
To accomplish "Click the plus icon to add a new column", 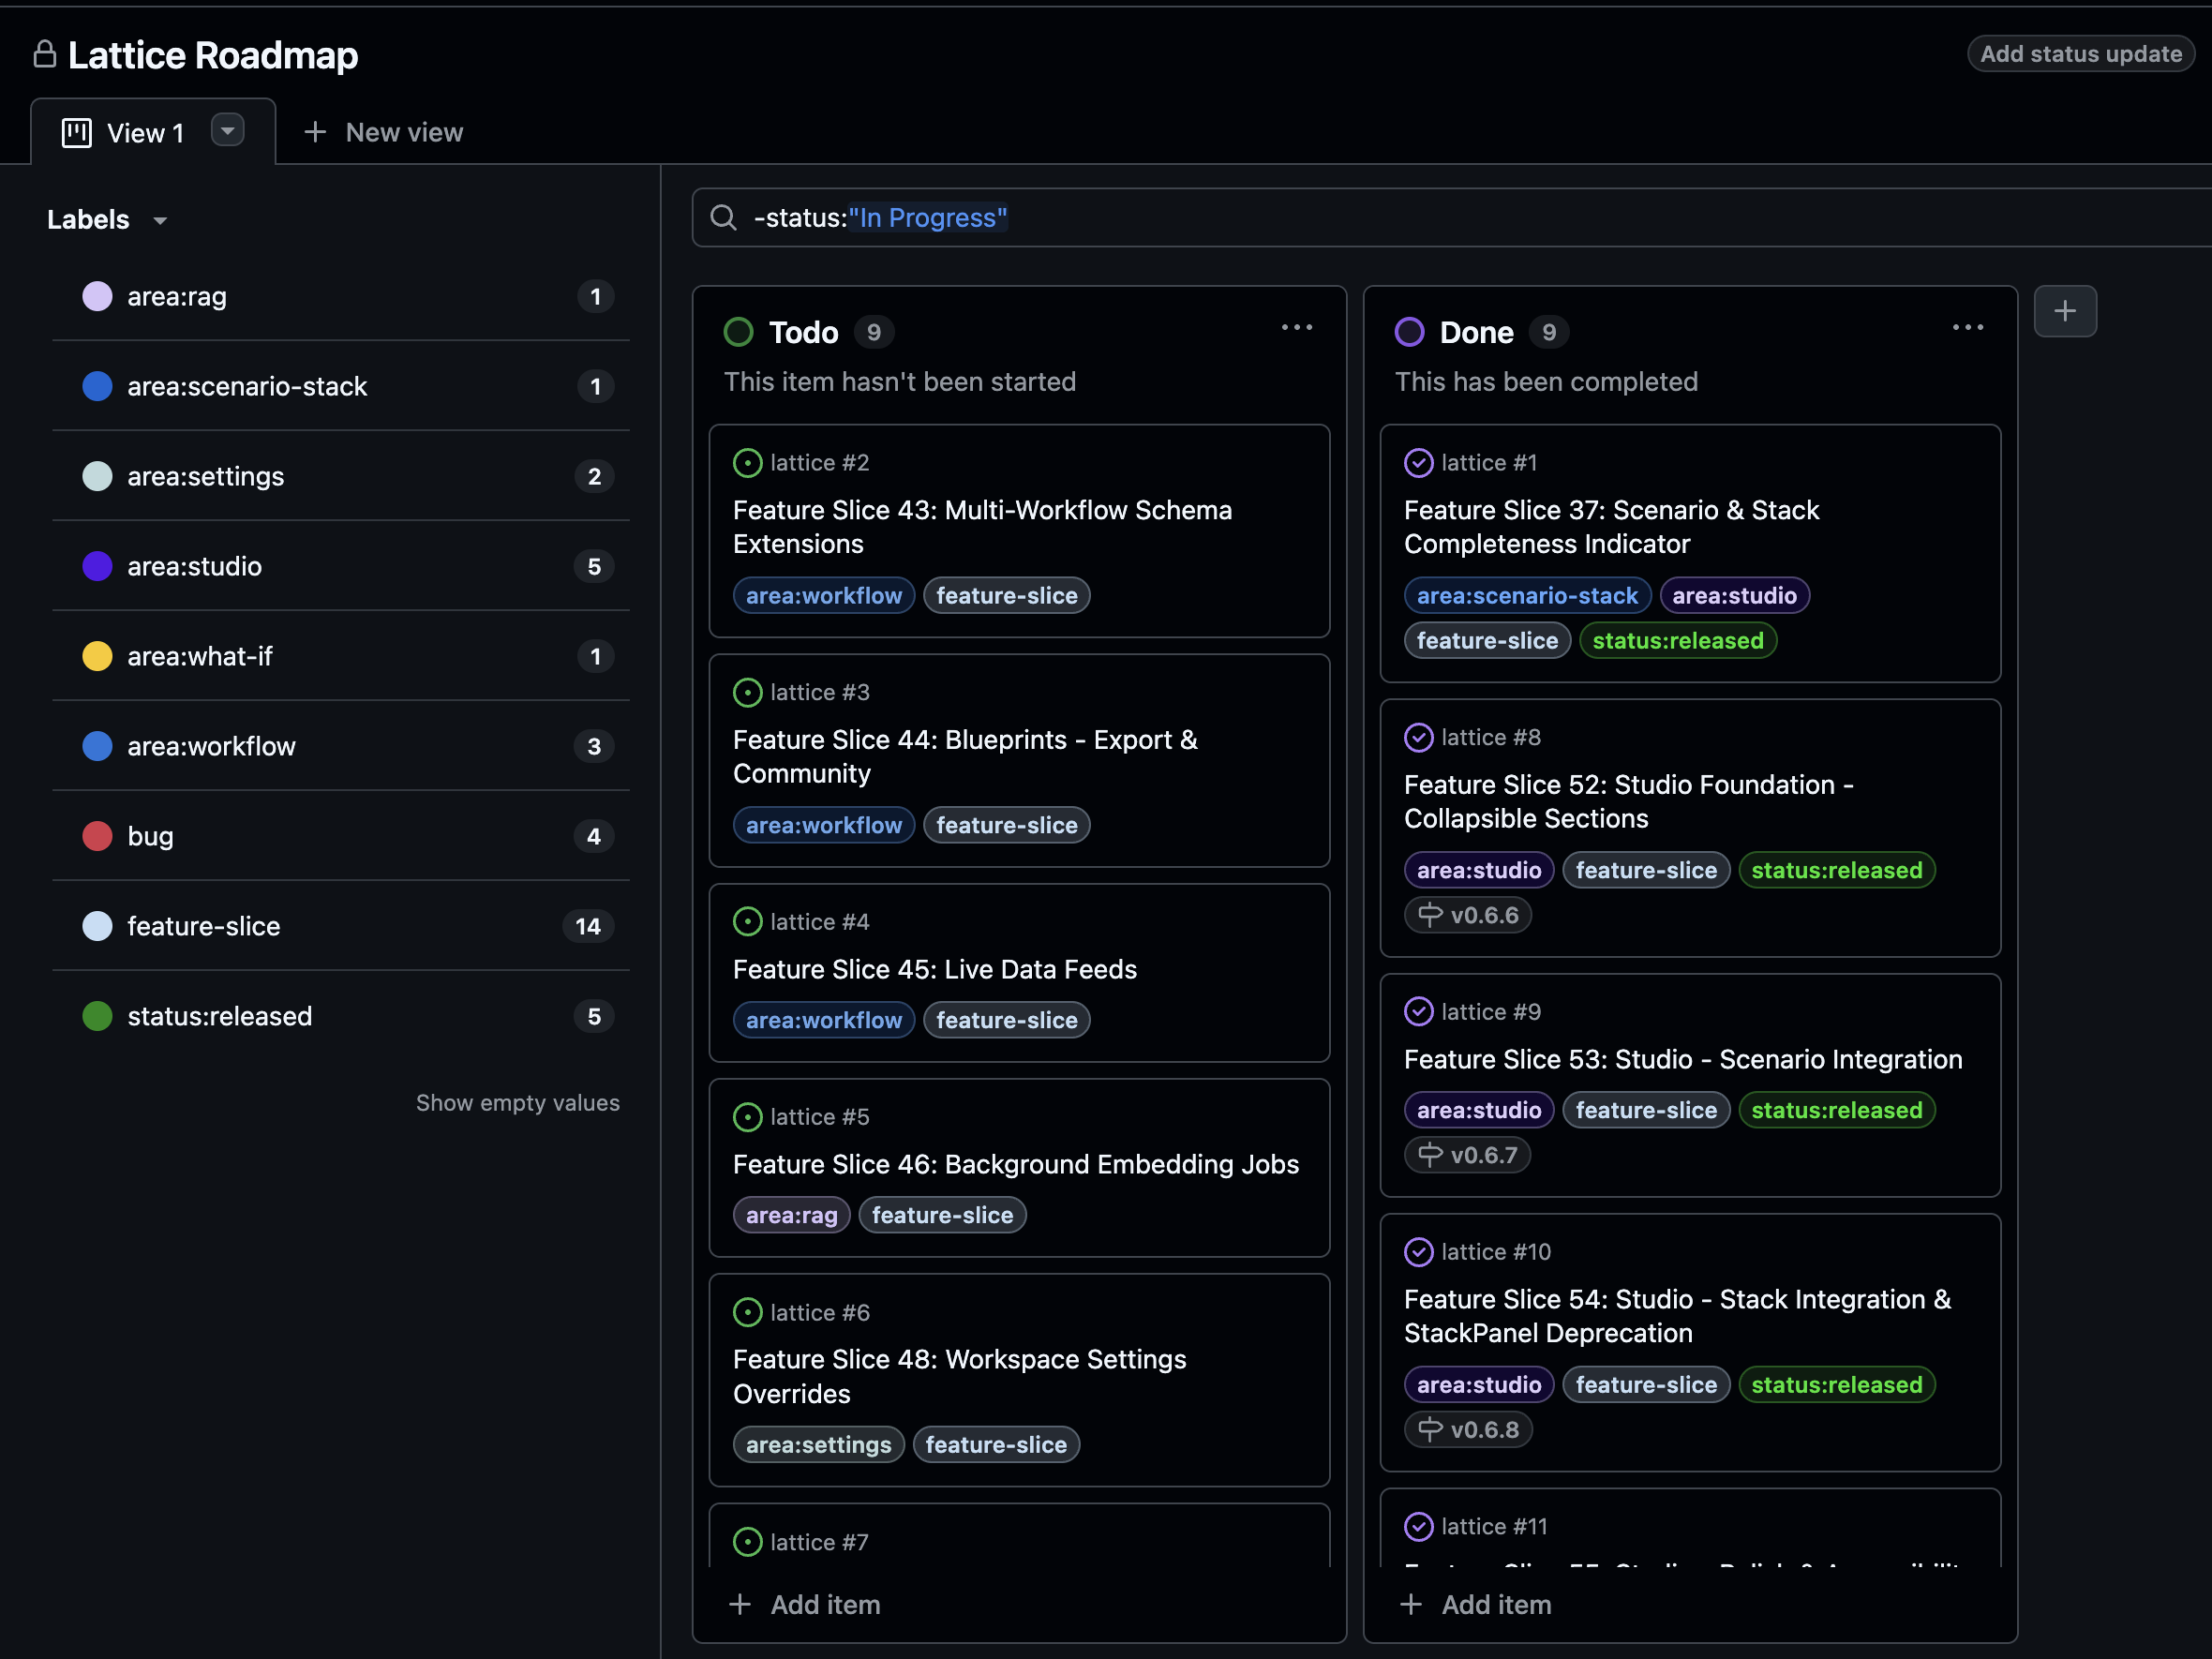I will point(2065,311).
